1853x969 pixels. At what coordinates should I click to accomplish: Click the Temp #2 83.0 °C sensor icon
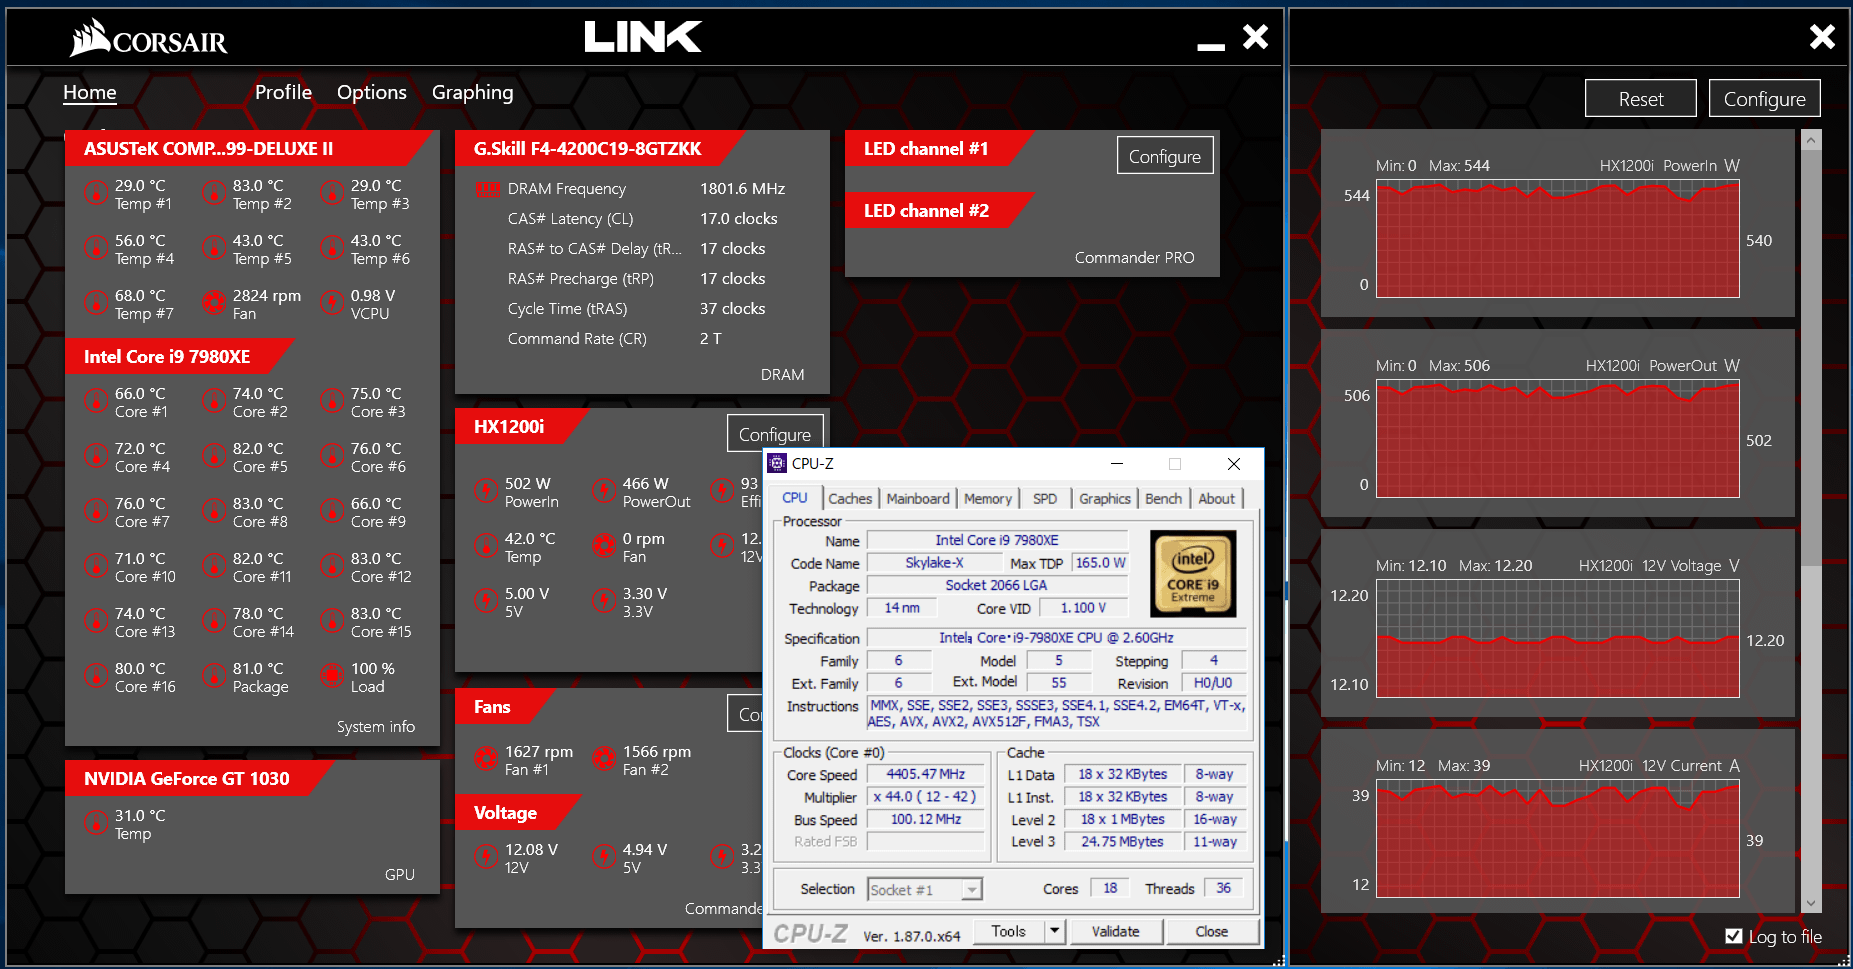[213, 192]
